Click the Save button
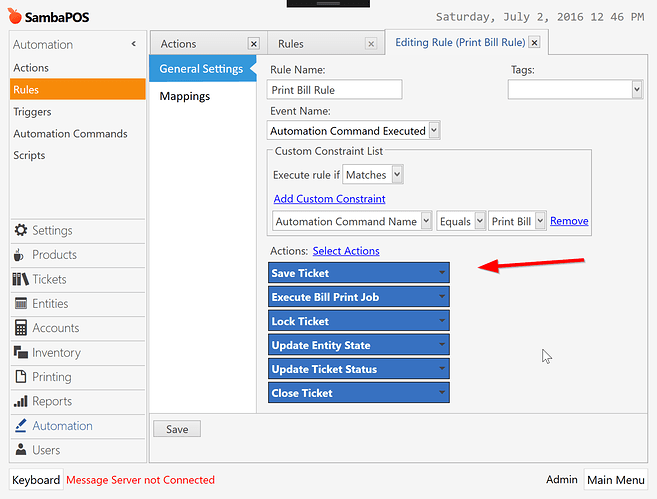The image size is (657, 499). click(177, 429)
